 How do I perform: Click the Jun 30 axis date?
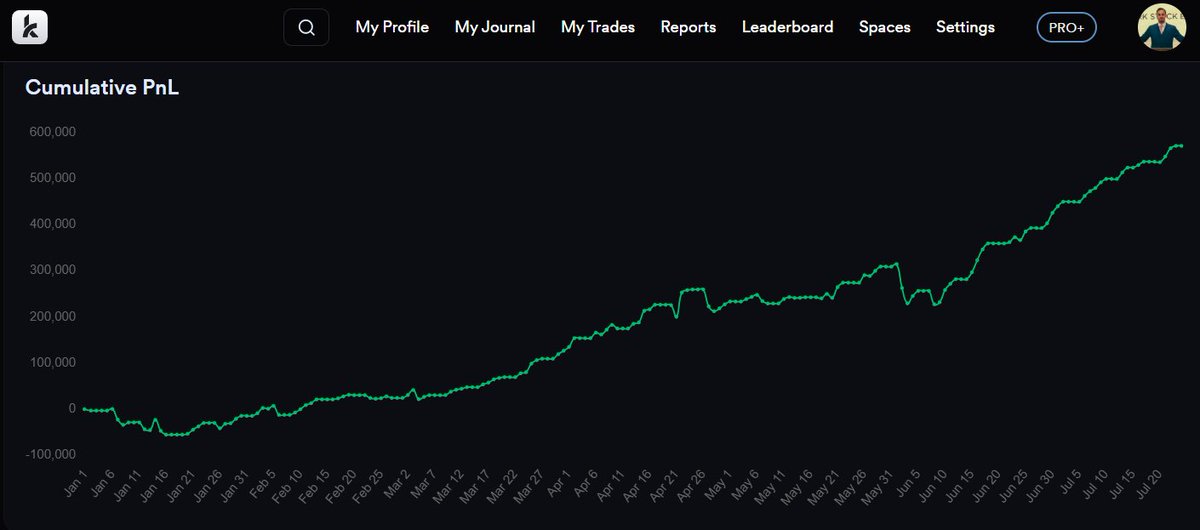pyautogui.click(x=1038, y=486)
